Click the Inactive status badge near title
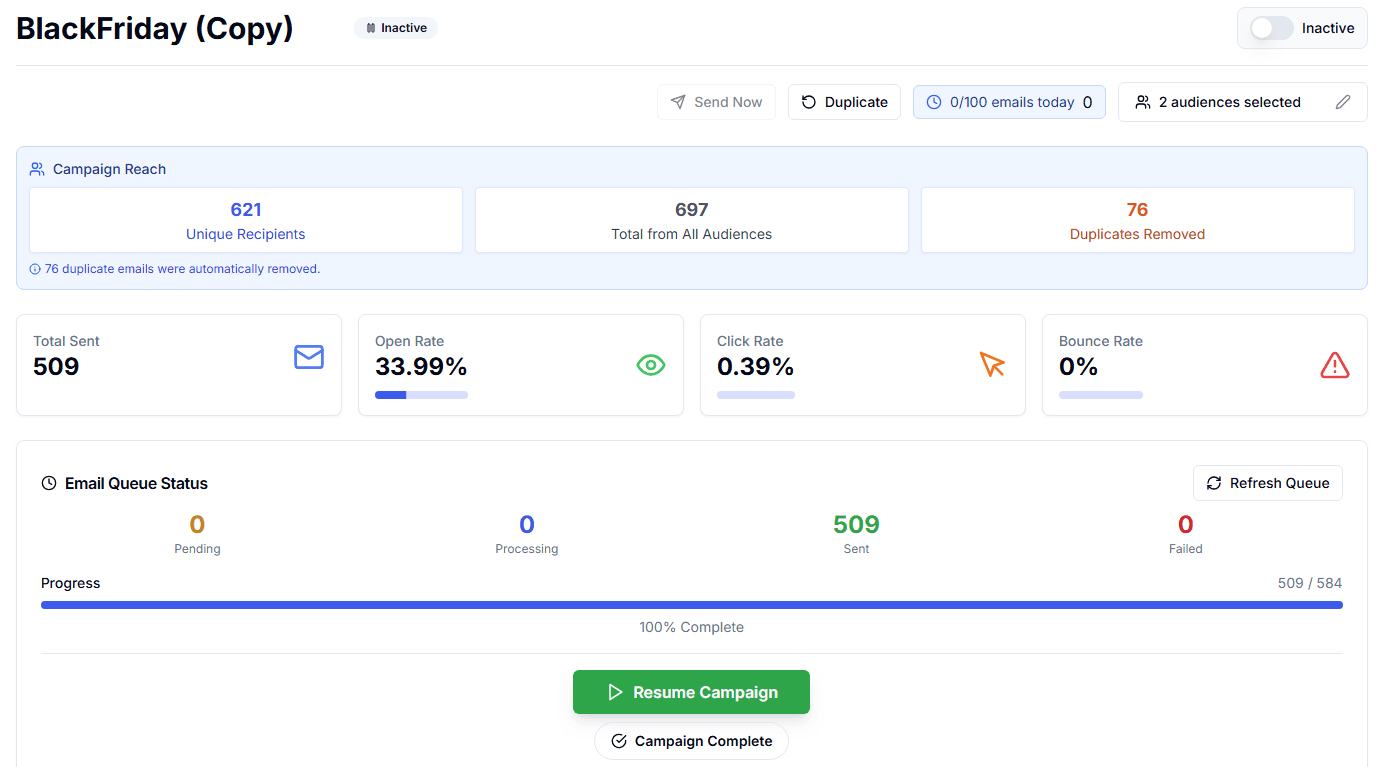The image size is (1380, 767). tap(396, 28)
